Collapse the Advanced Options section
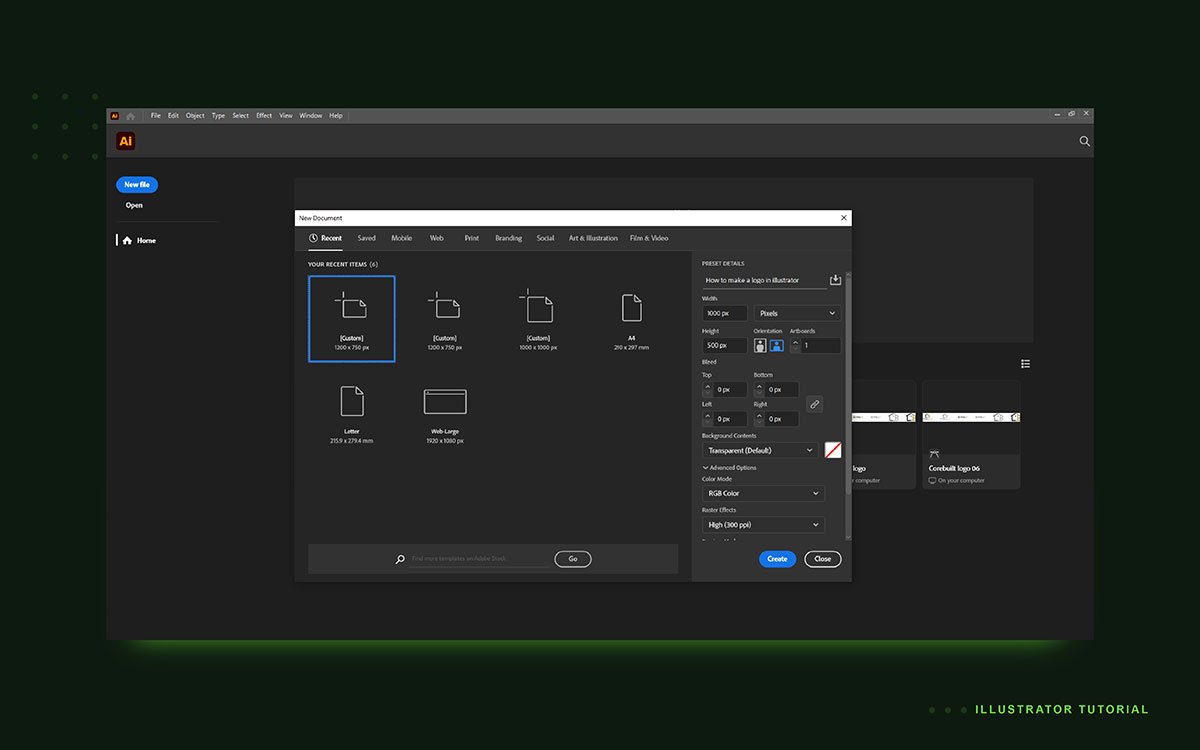Image resolution: width=1200 pixels, height=750 pixels. pyautogui.click(x=730, y=467)
